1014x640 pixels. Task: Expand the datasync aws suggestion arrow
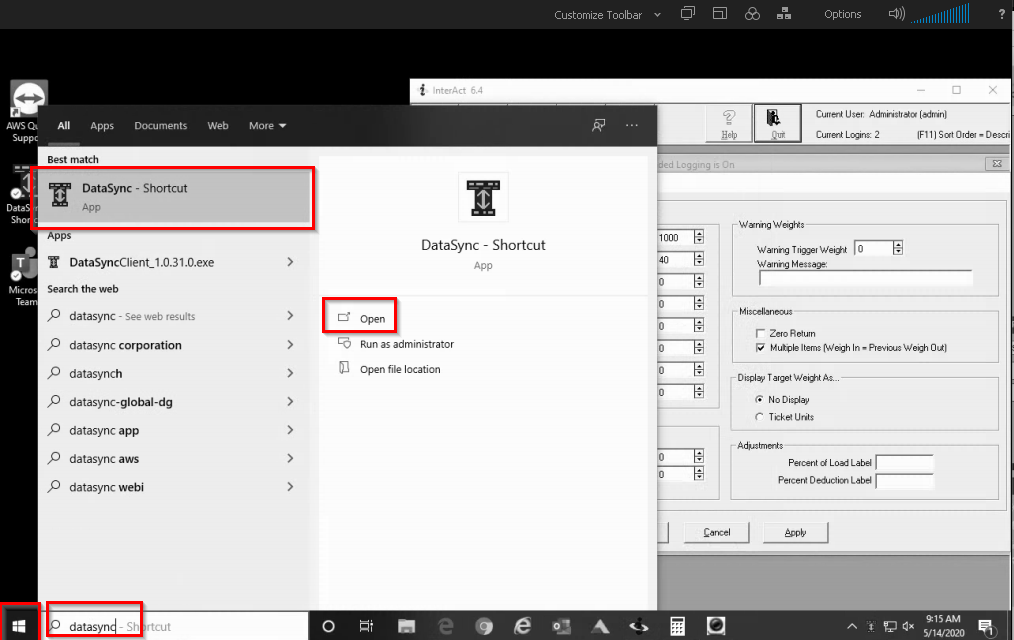[x=290, y=458]
